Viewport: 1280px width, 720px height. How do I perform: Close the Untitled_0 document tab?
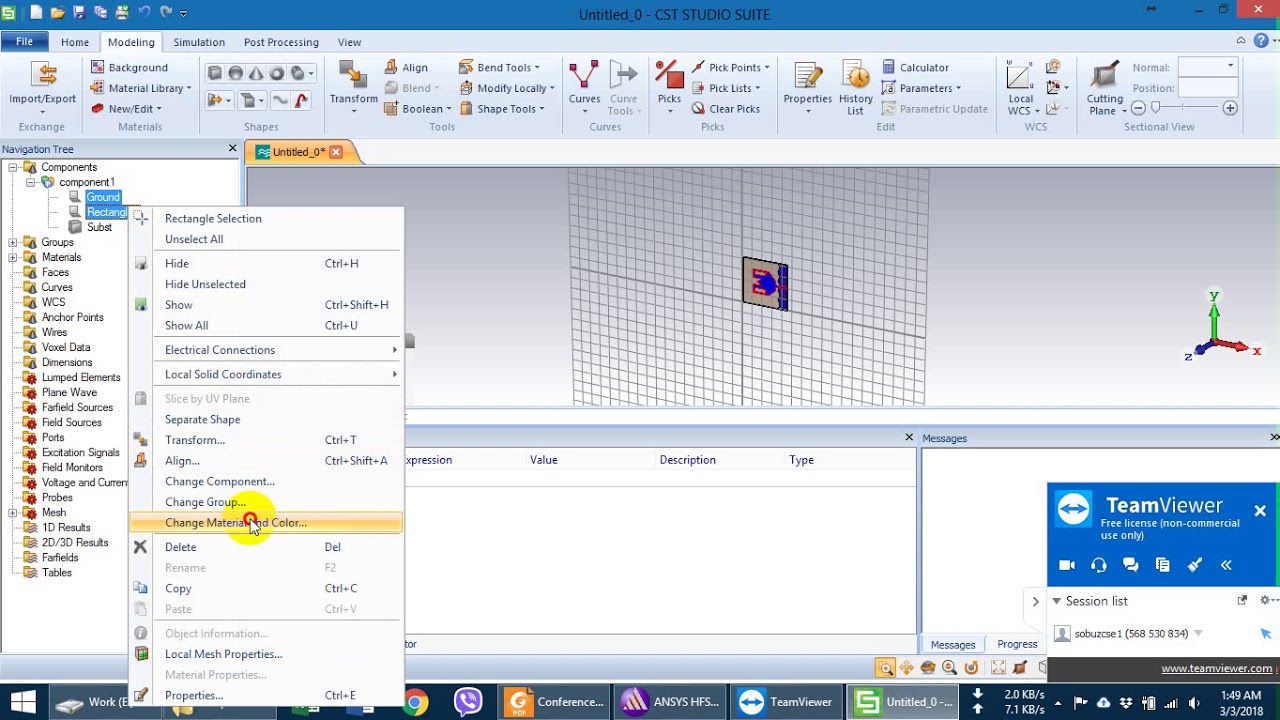pyautogui.click(x=336, y=152)
